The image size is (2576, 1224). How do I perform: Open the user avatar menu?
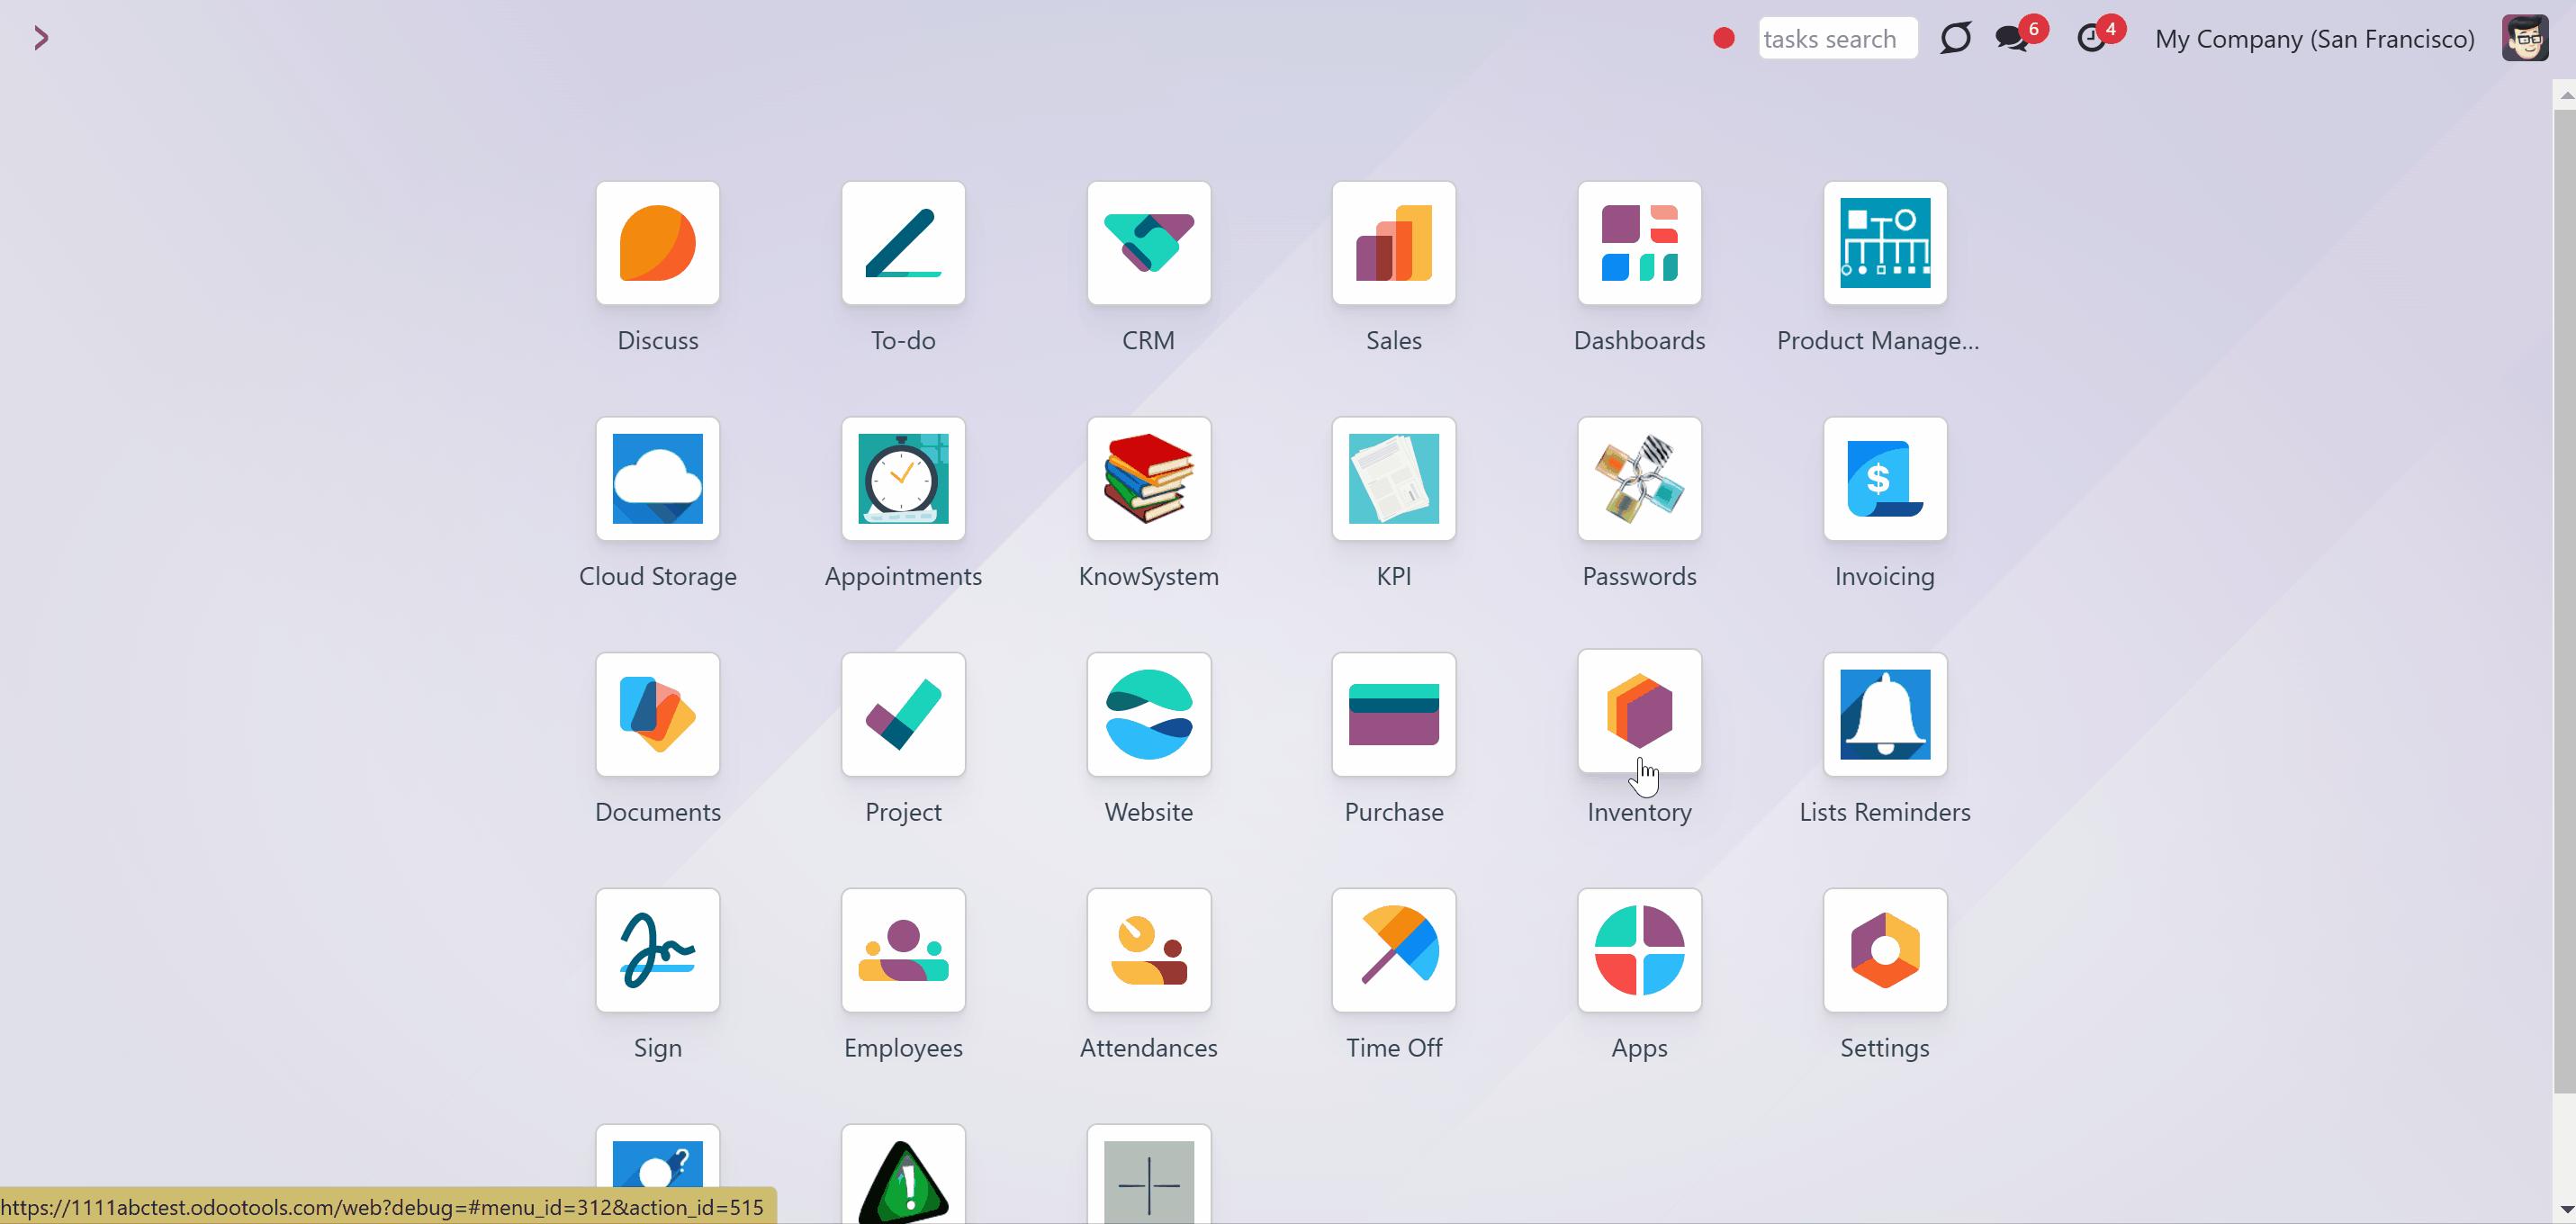(x=2524, y=38)
